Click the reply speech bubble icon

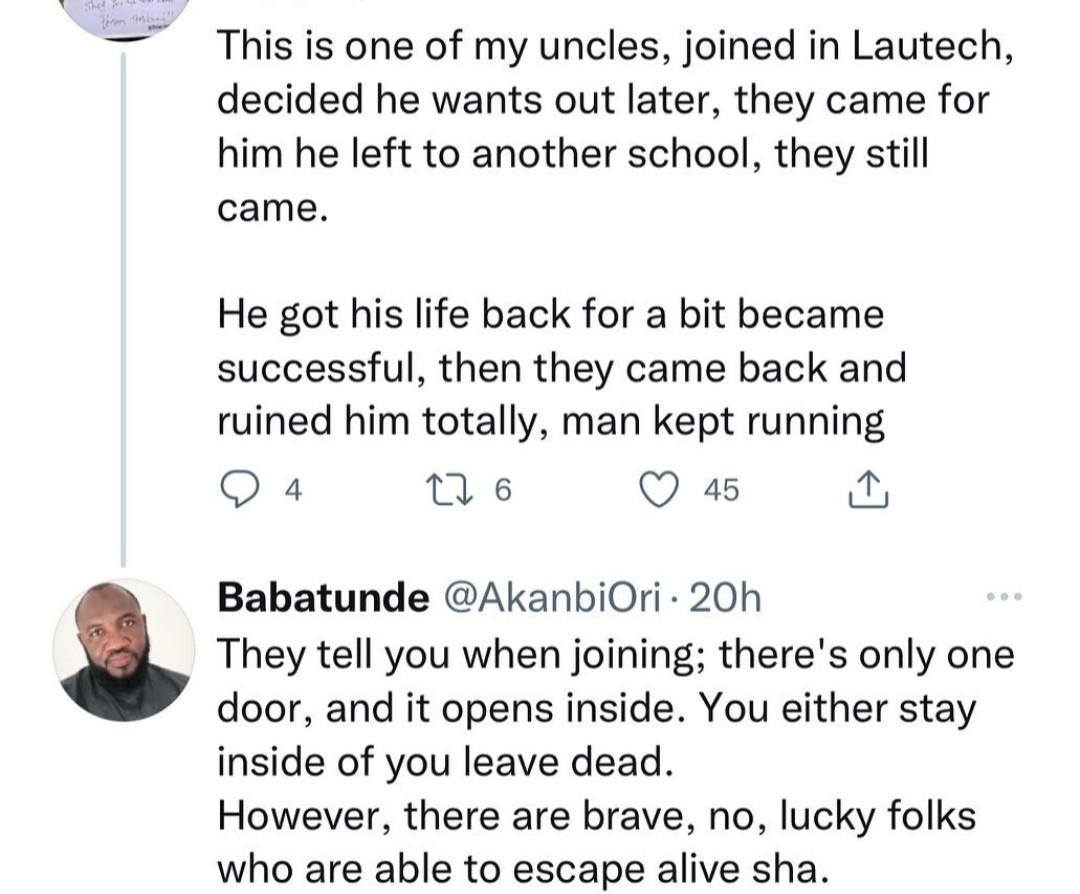coord(238,489)
